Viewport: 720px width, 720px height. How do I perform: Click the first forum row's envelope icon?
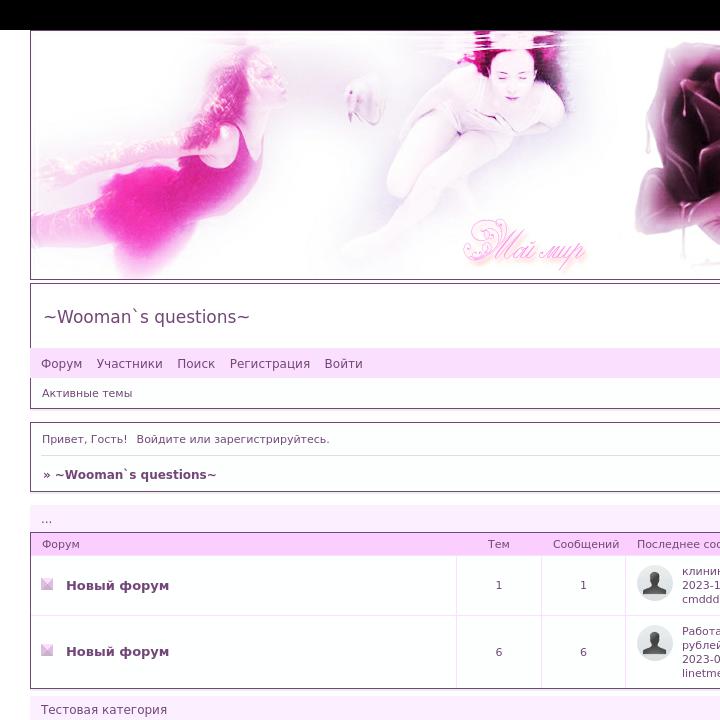(x=47, y=584)
